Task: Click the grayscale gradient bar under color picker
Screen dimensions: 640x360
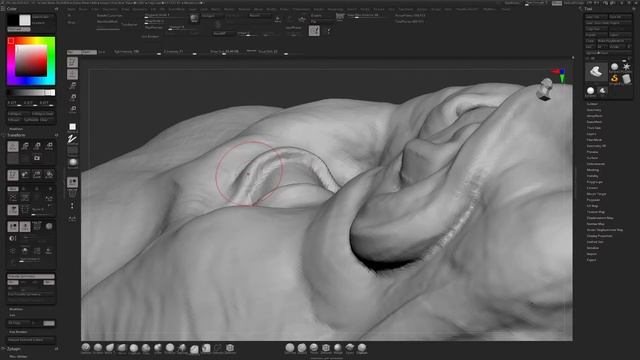Action: pos(31,93)
